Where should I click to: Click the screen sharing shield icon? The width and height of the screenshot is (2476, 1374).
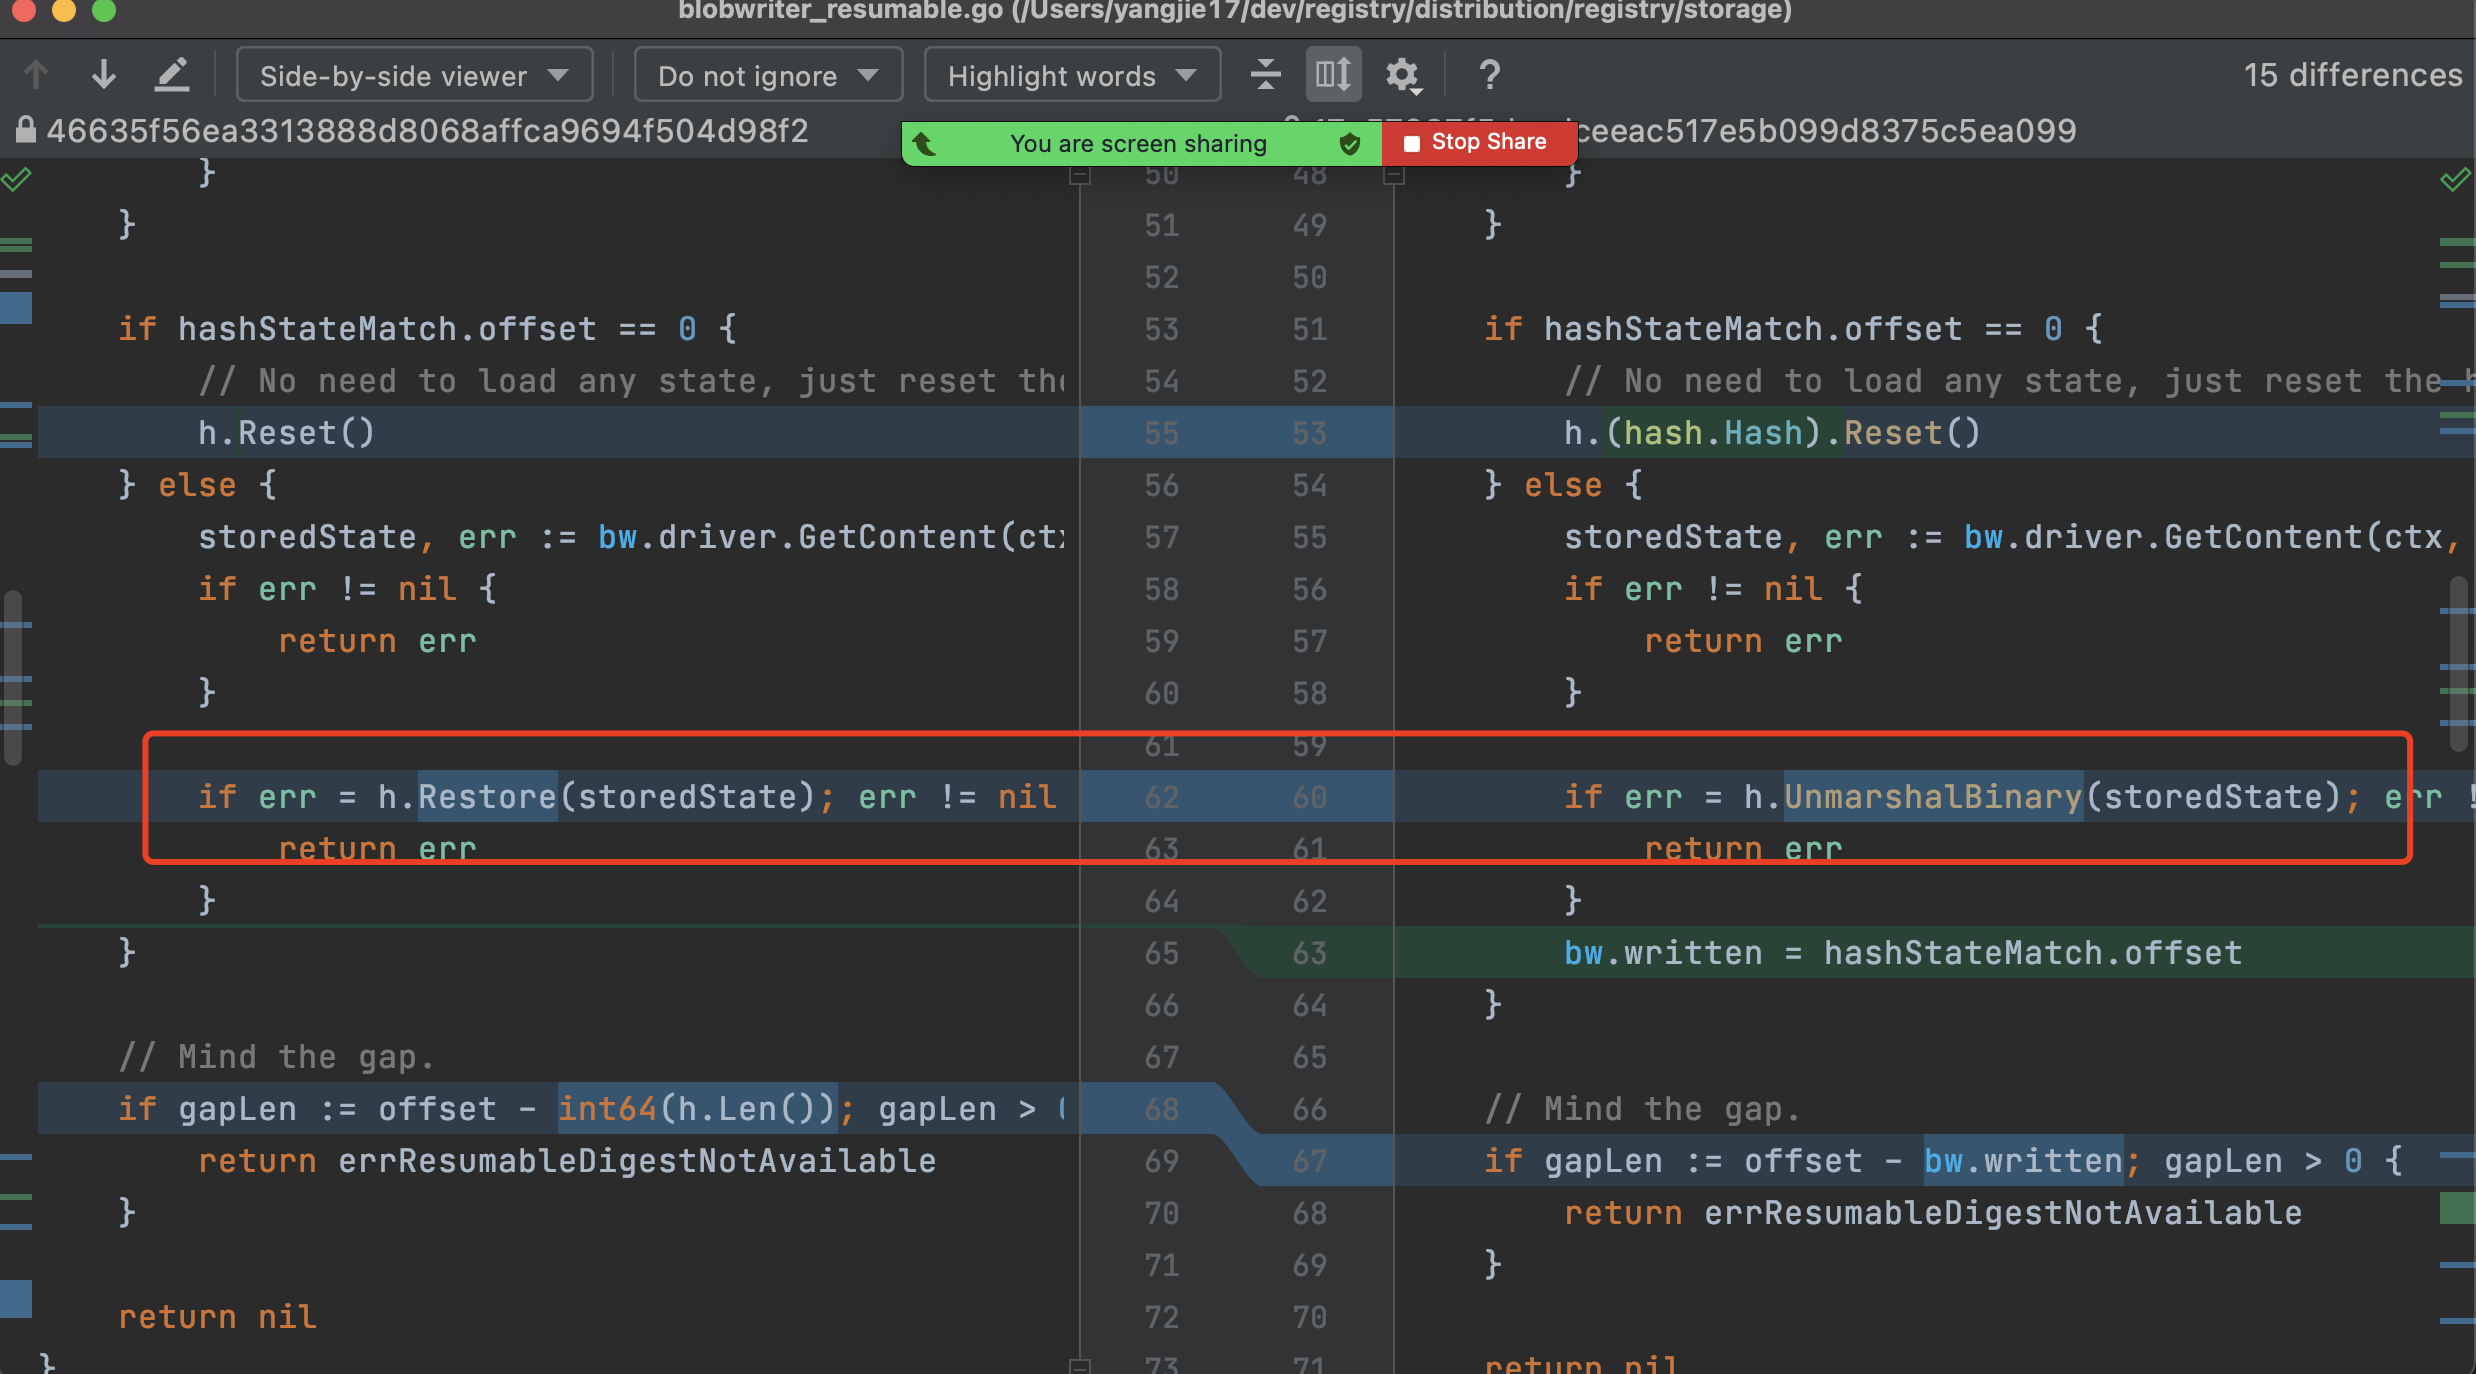1350,144
